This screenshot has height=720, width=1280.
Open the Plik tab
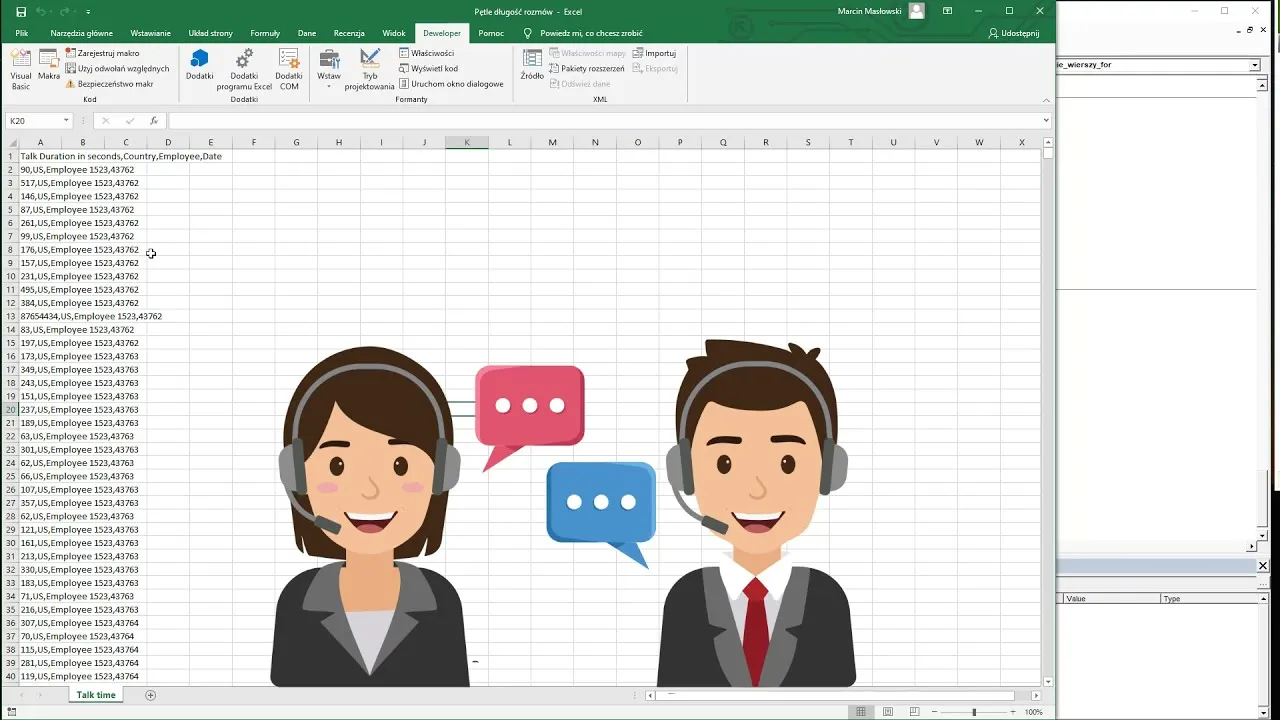pyautogui.click(x=22, y=33)
